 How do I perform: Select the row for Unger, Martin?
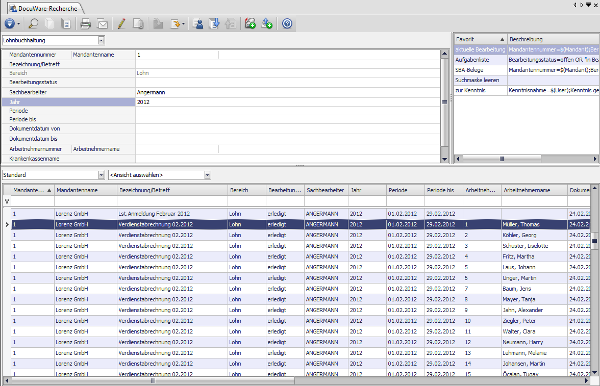coord(300,278)
